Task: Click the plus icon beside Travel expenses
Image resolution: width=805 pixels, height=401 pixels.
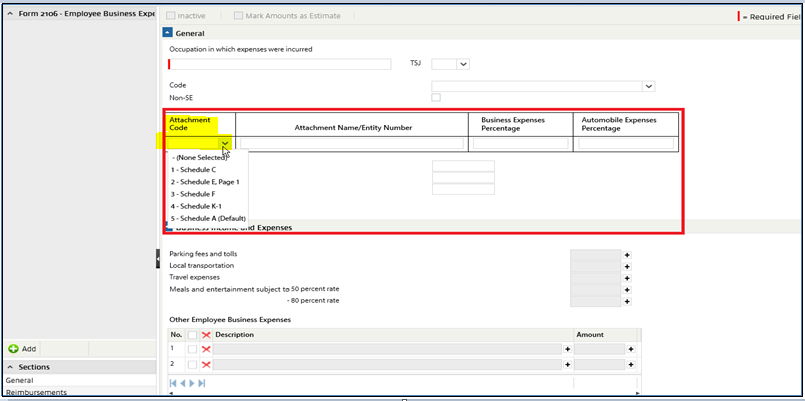Action: [628, 278]
